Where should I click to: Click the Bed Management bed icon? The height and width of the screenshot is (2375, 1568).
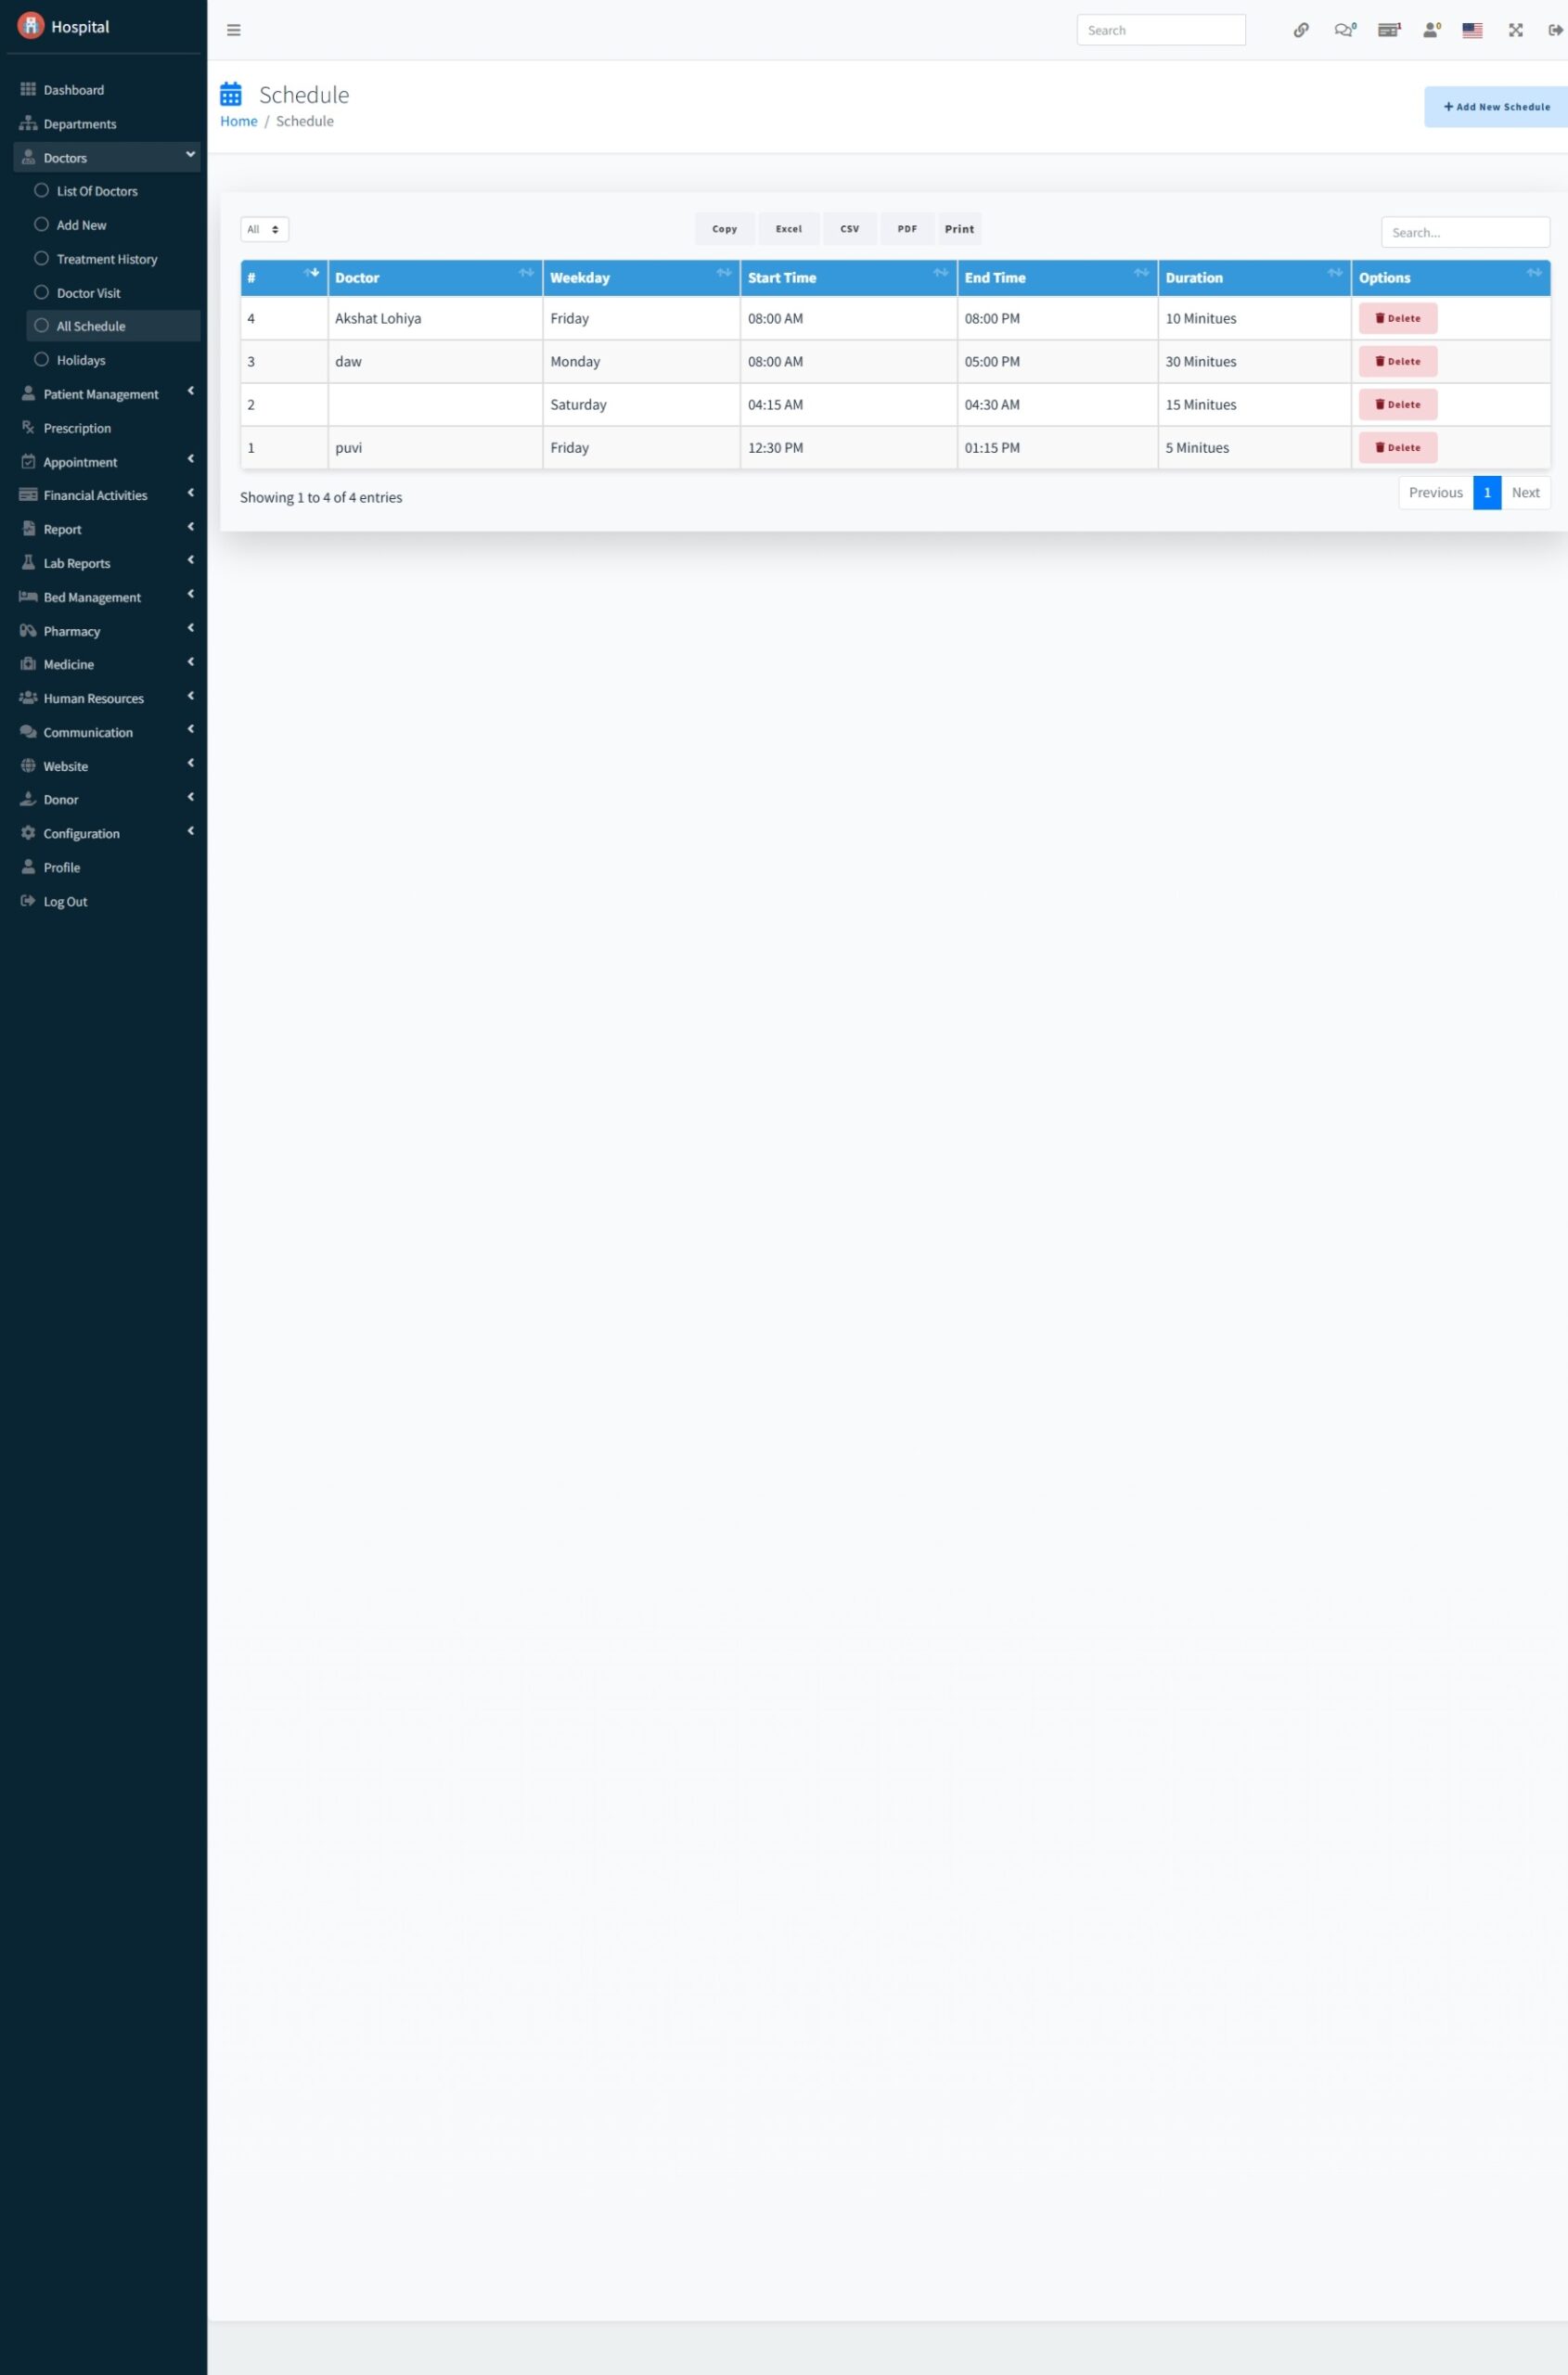point(28,596)
